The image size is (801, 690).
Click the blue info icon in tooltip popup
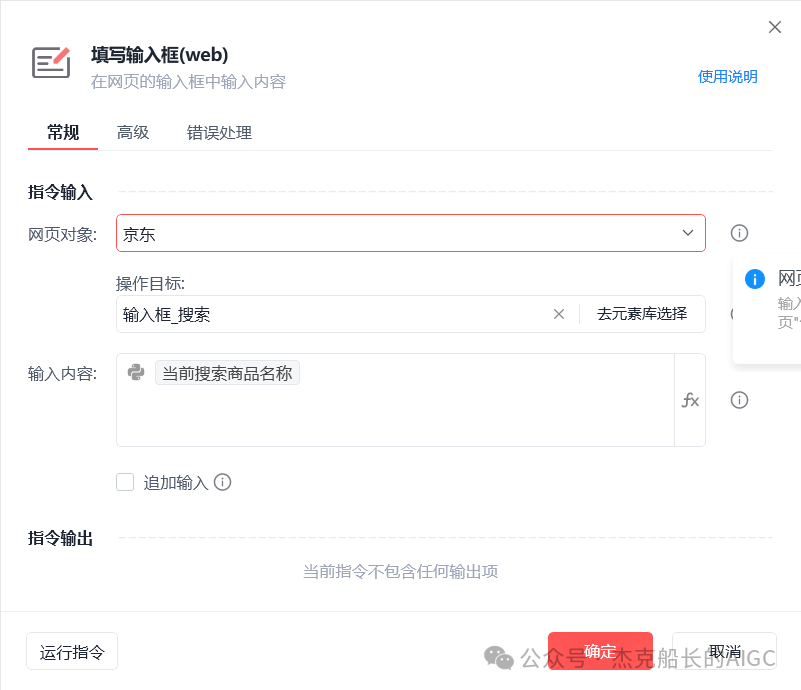pos(755,279)
